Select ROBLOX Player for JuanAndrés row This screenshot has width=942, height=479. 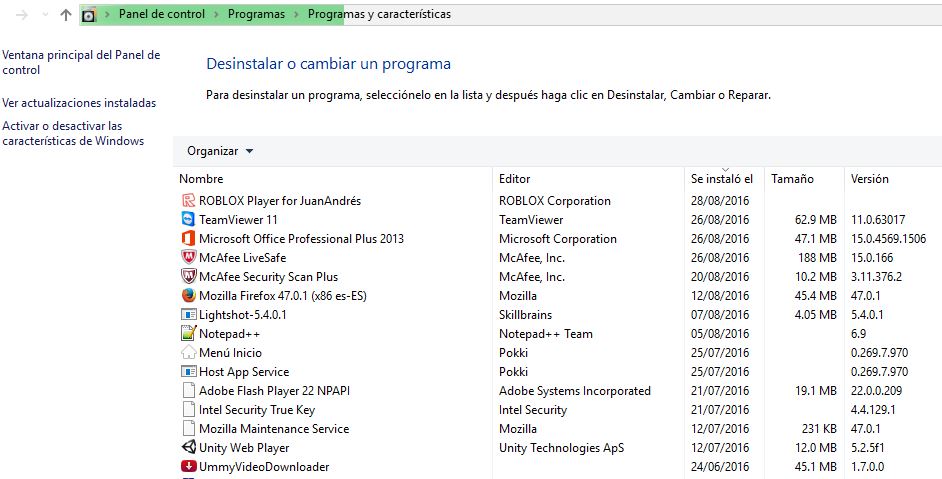click(280, 201)
